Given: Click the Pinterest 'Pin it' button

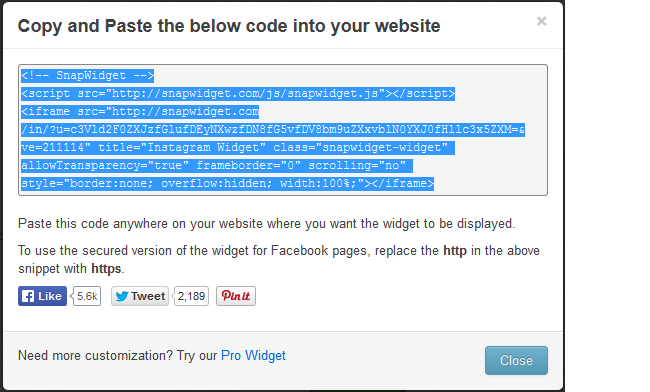Looking at the screenshot, I should coord(236,296).
